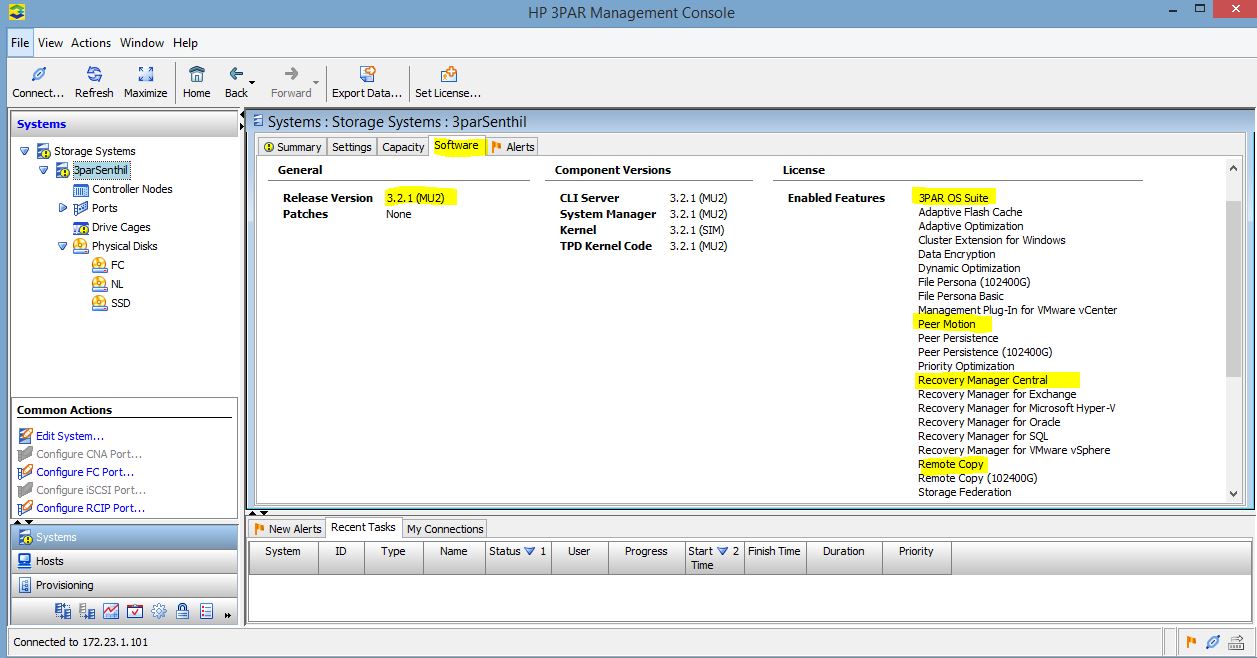The width and height of the screenshot is (1257, 658).
Task: Click the gear settings icon below the sidebar
Action: pos(158,610)
